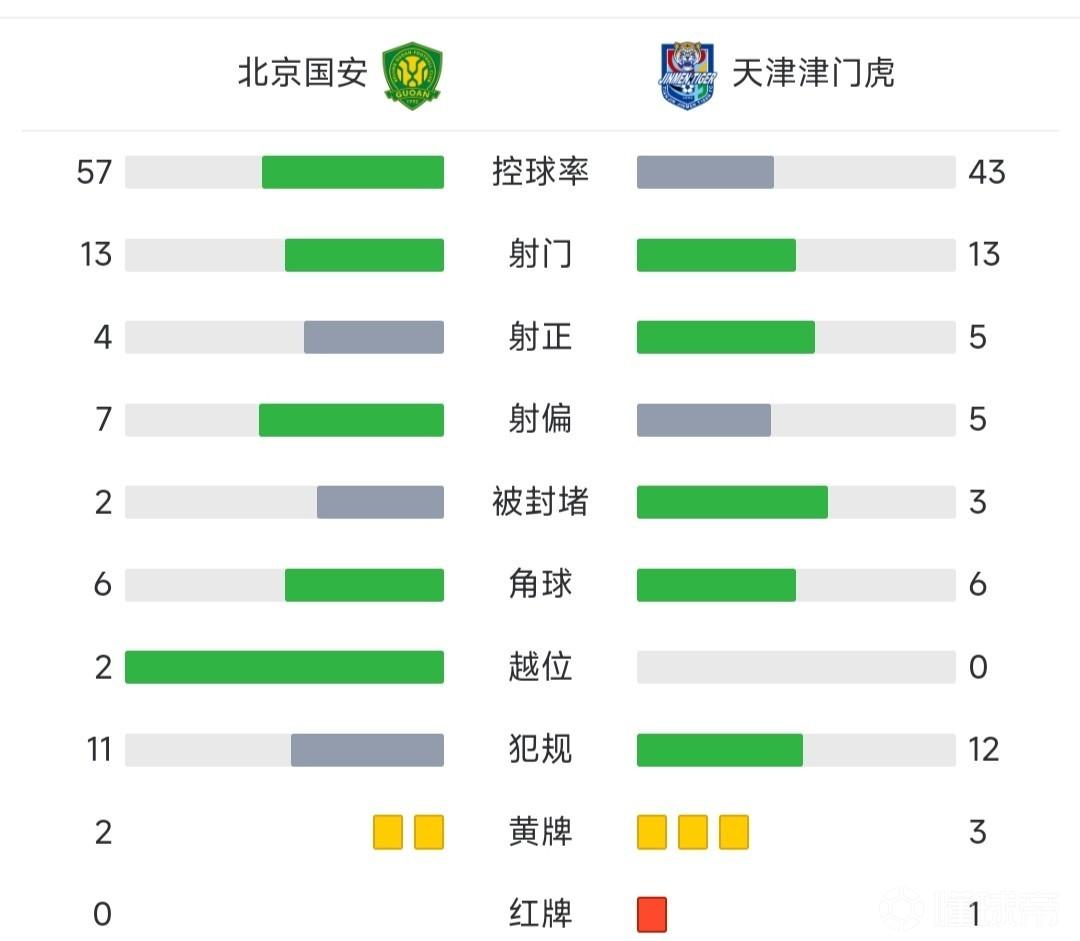Select the 射门 shots label
1080x941 pixels.
[x=540, y=254]
